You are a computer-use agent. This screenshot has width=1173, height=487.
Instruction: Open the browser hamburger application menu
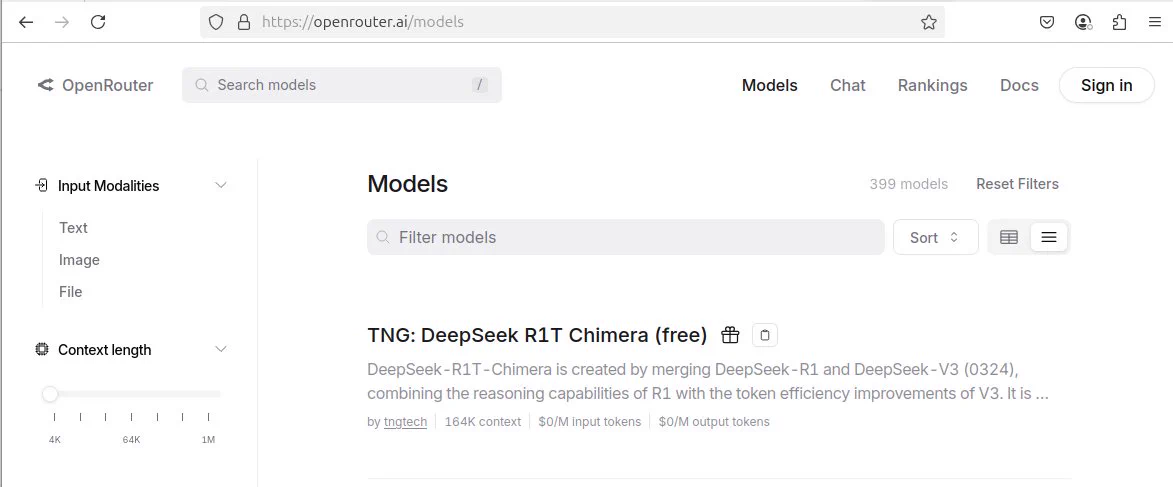(1154, 22)
